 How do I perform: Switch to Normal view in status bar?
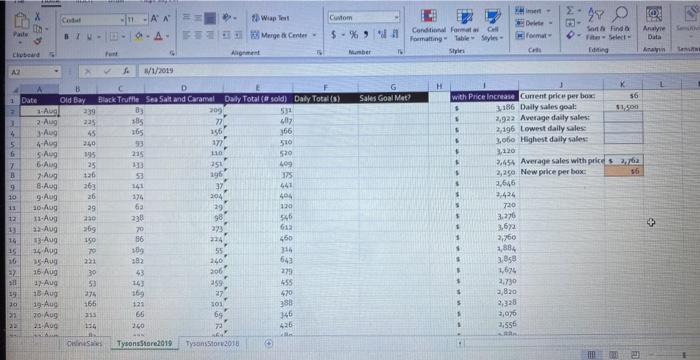[x=591, y=355]
